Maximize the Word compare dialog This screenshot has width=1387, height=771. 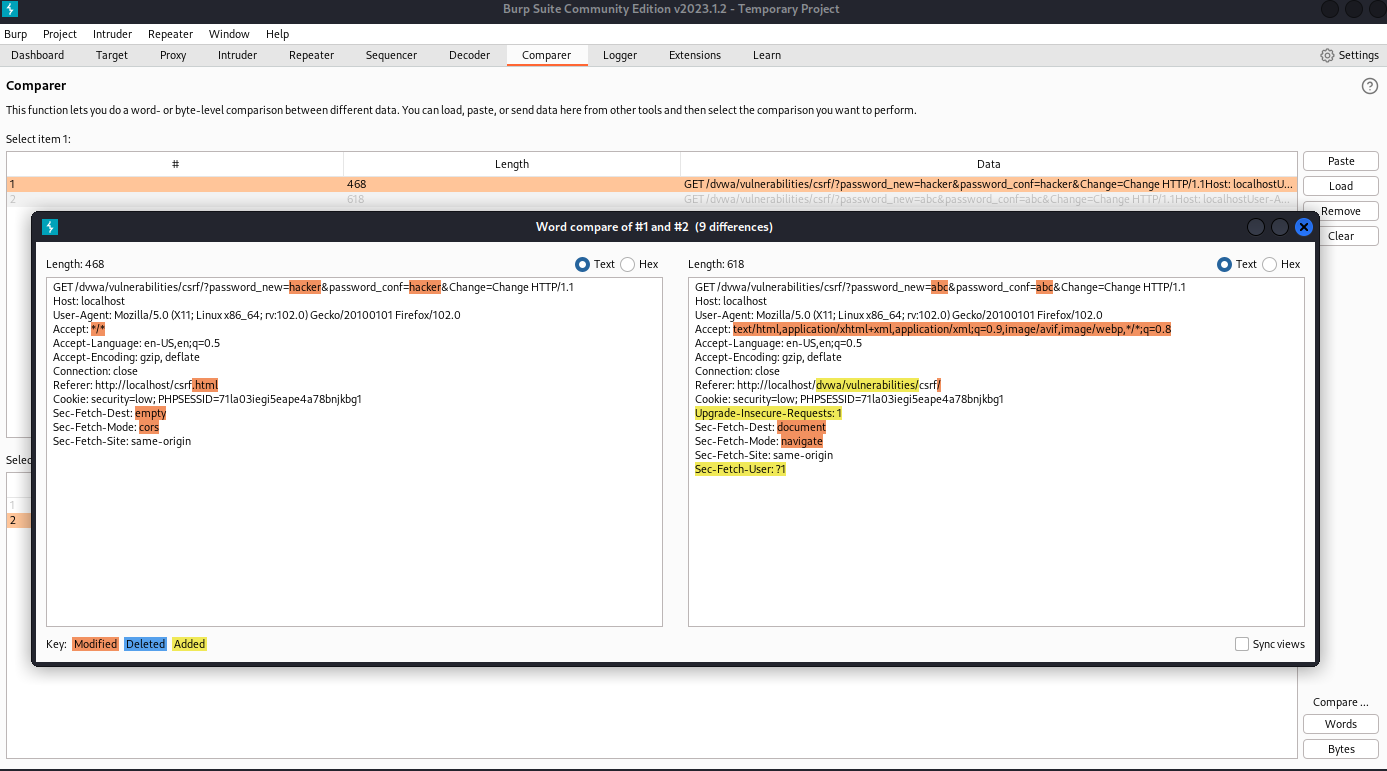tap(1280, 227)
